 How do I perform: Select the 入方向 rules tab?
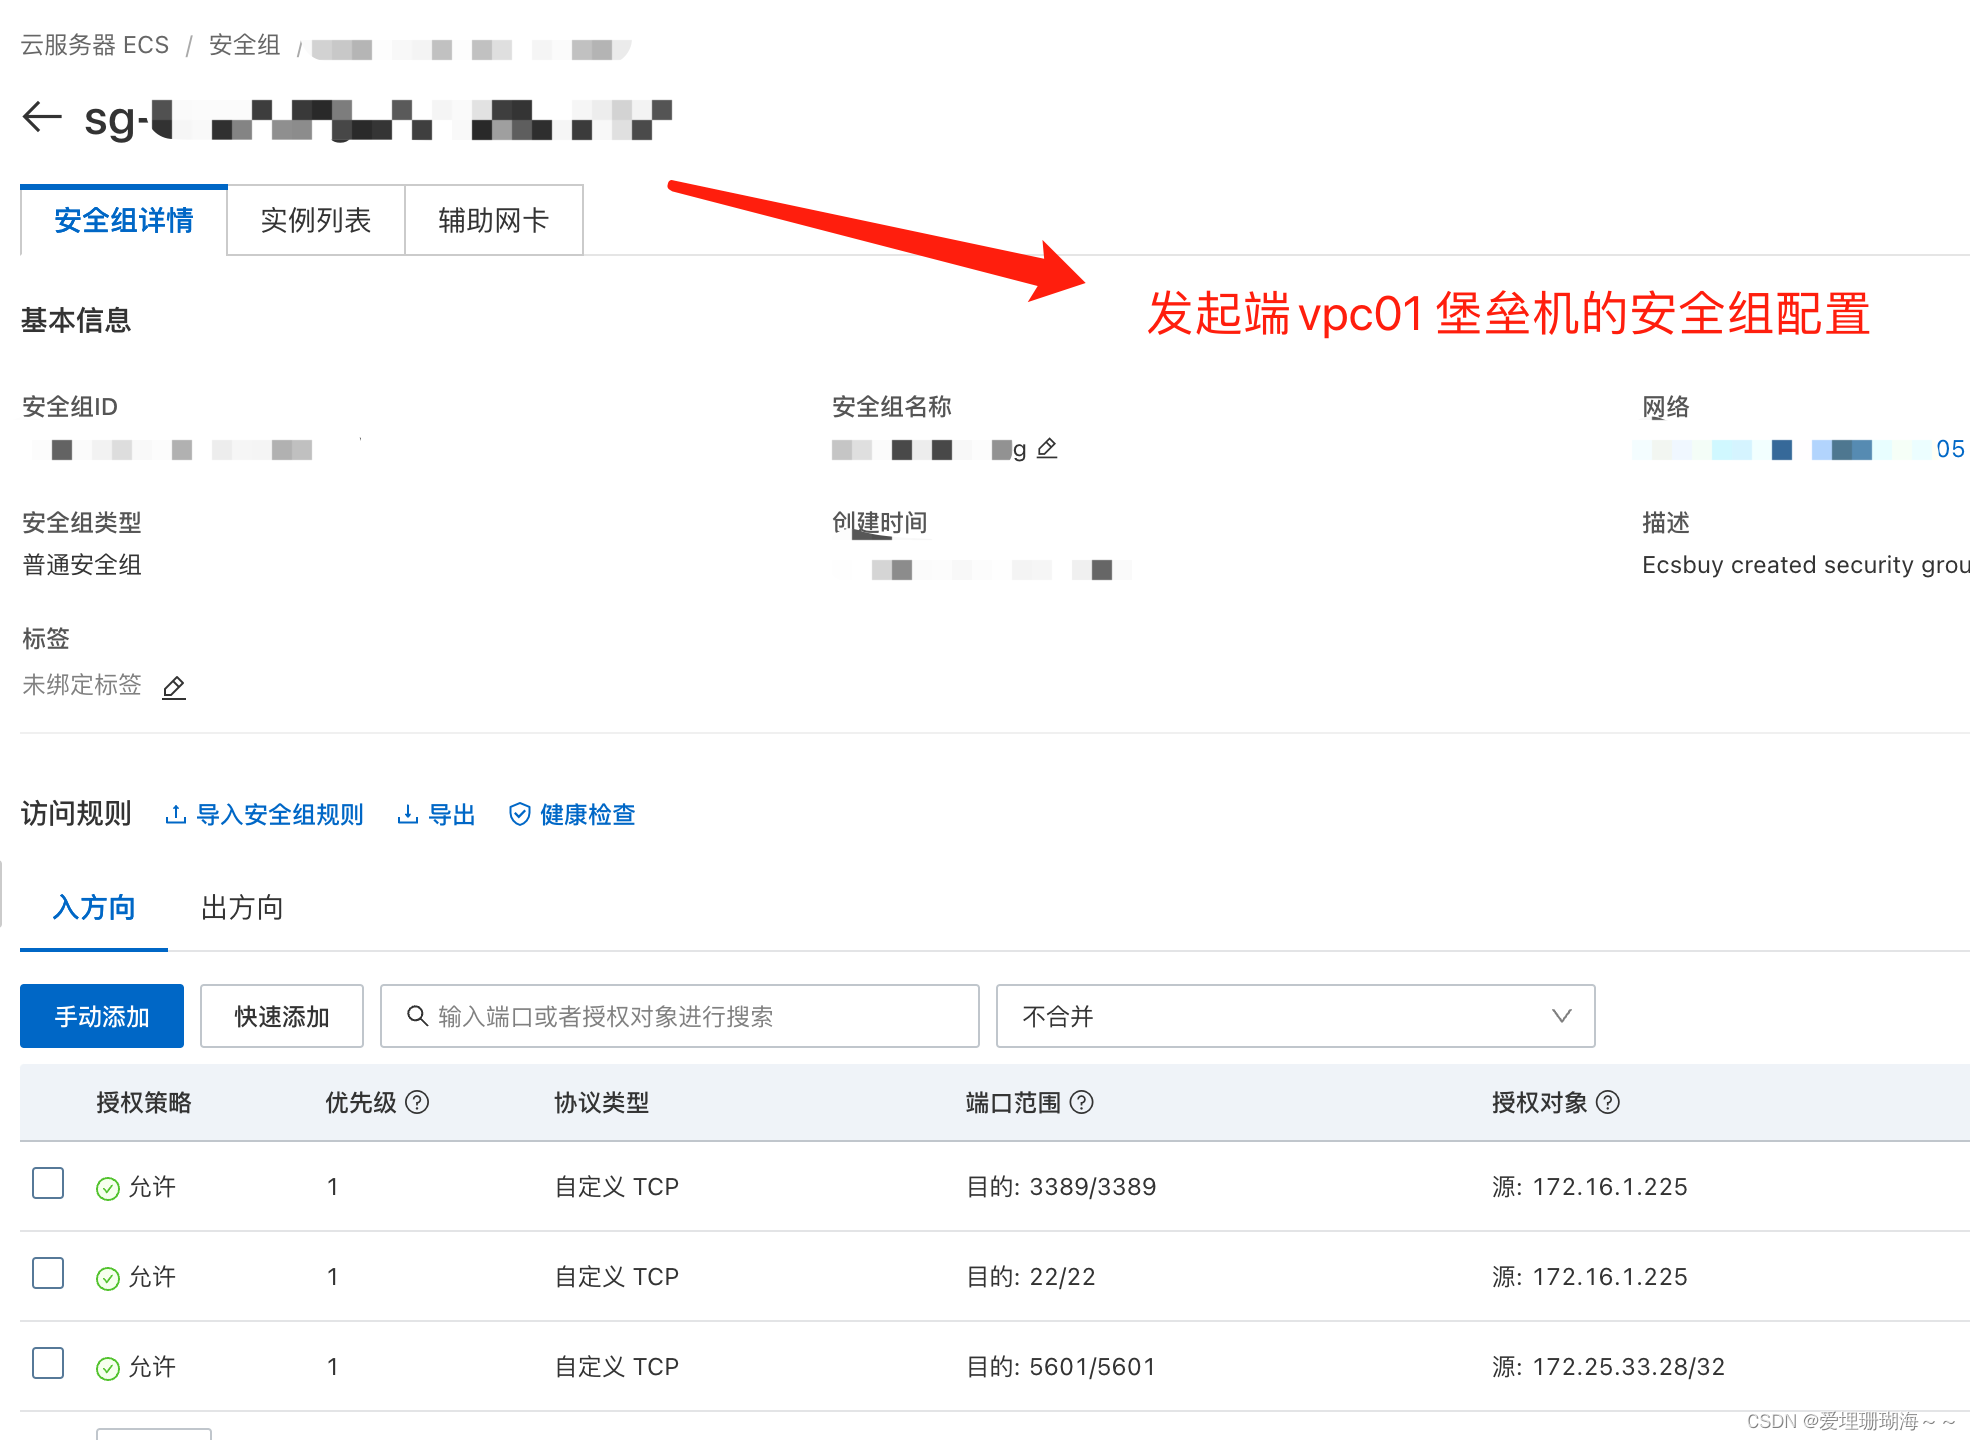click(94, 908)
